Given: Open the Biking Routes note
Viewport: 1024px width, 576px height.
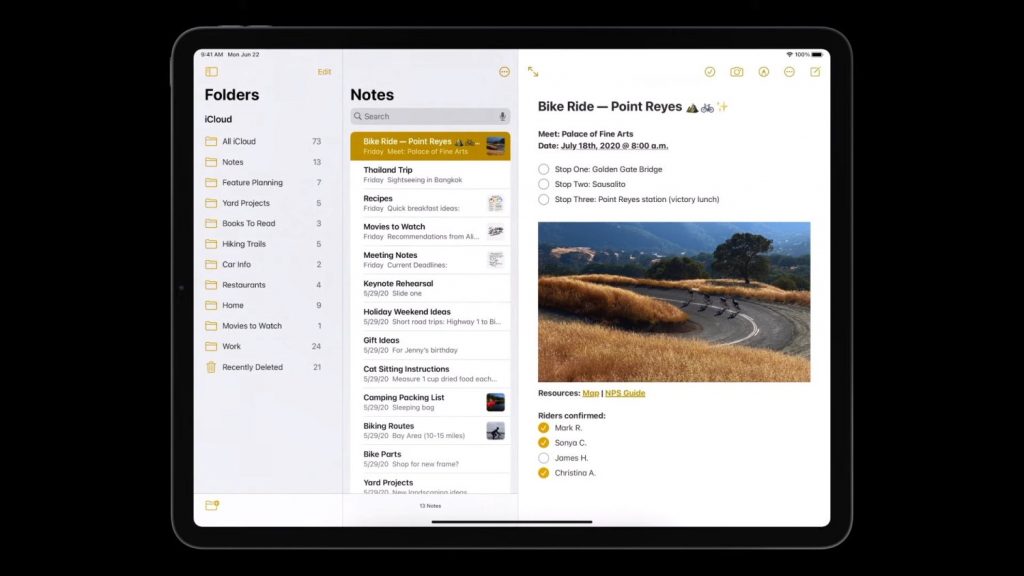Looking at the screenshot, I should pos(430,430).
